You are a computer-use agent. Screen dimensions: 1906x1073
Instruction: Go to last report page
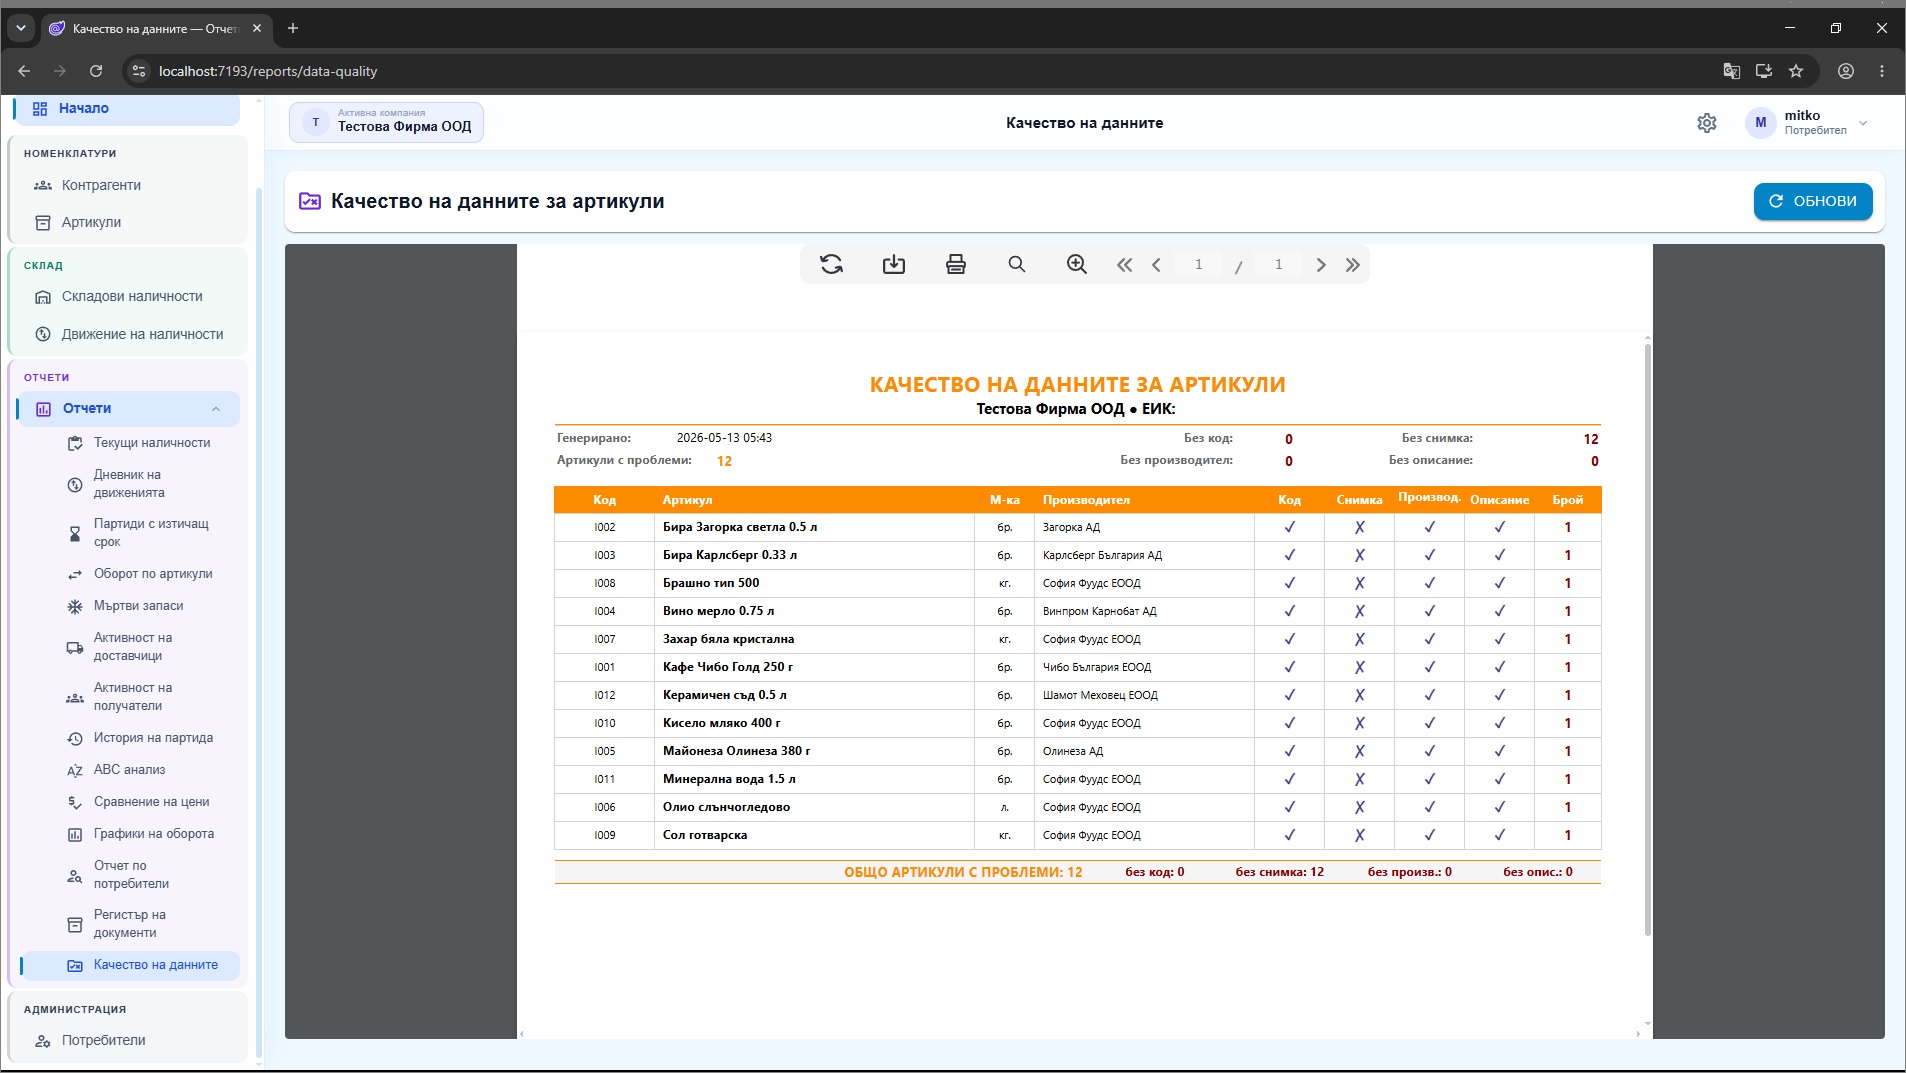1353,265
